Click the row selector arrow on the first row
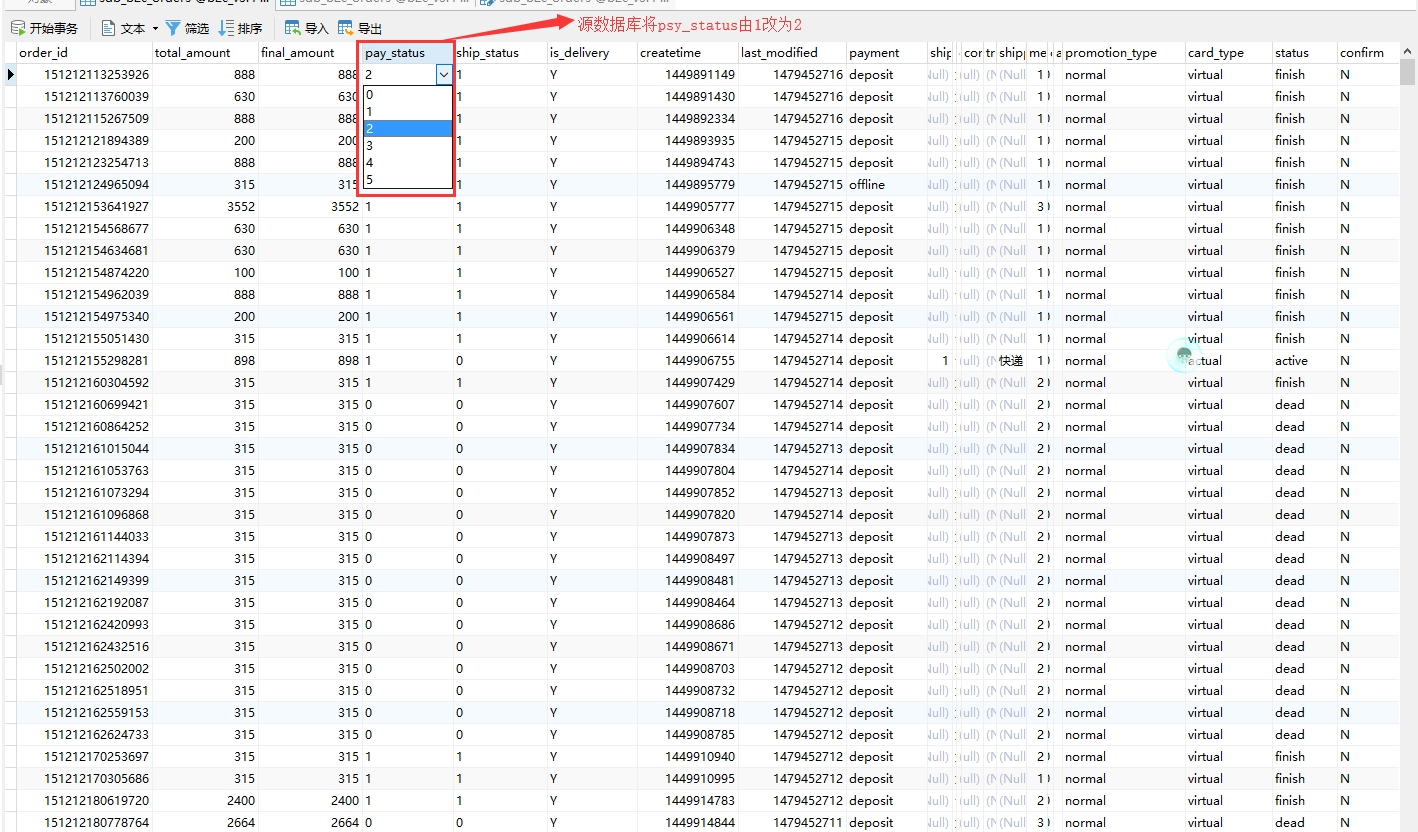This screenshot has width=1418, height=832. 9,74
